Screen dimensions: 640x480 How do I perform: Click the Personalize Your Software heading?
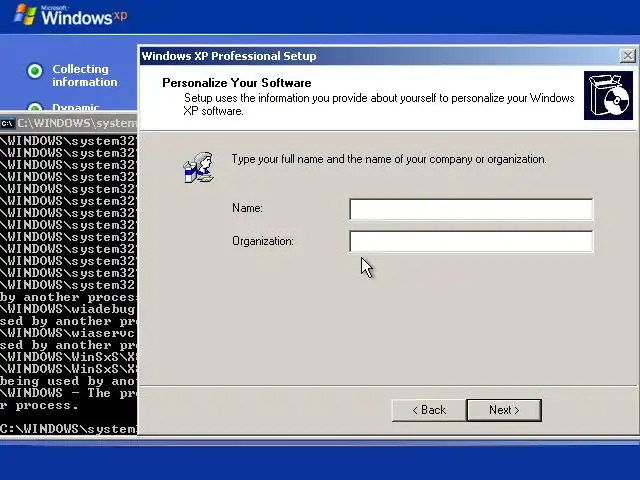237,83
